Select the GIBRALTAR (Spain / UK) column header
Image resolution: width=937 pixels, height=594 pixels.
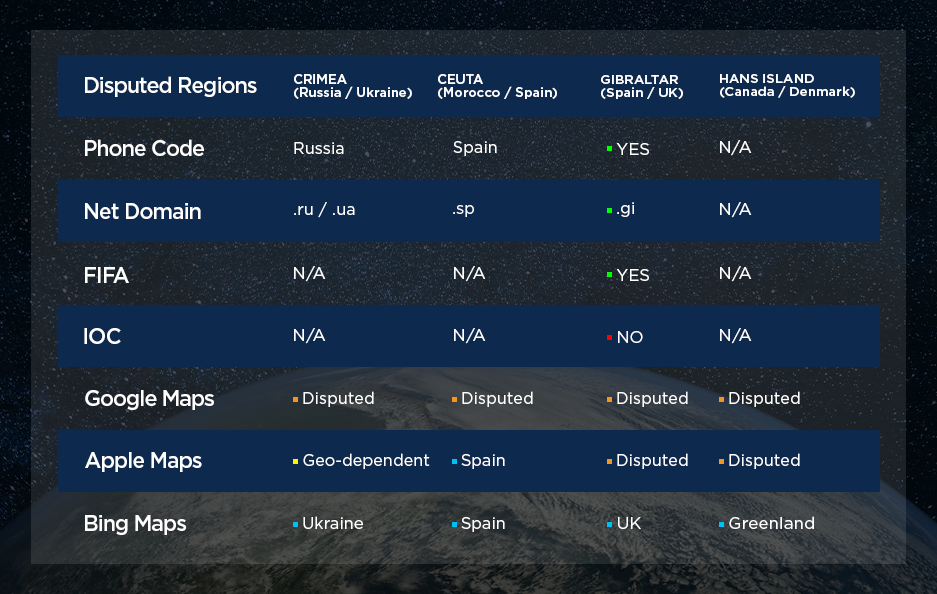642,86
